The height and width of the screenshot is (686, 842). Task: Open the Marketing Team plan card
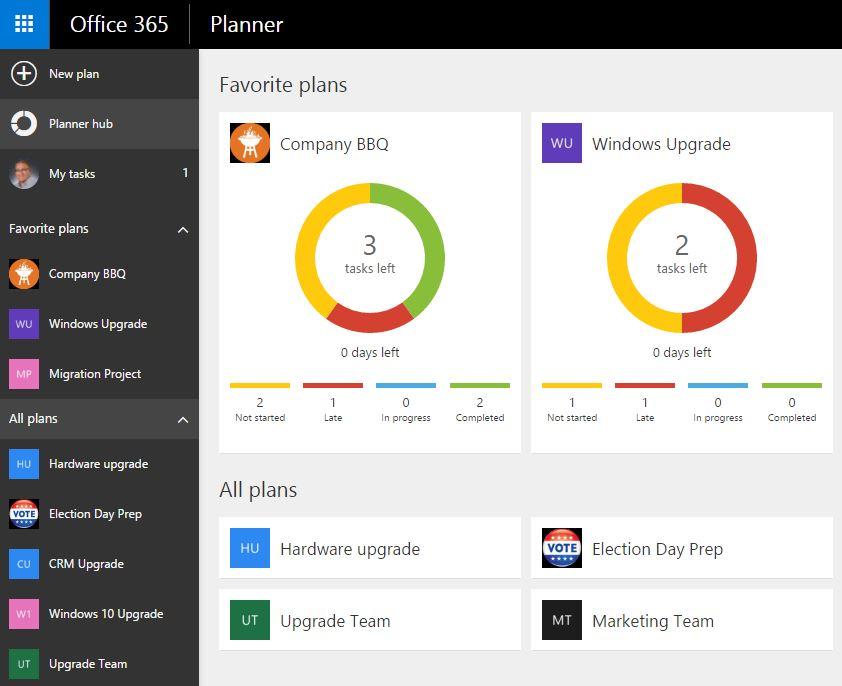tap(682, 620)
